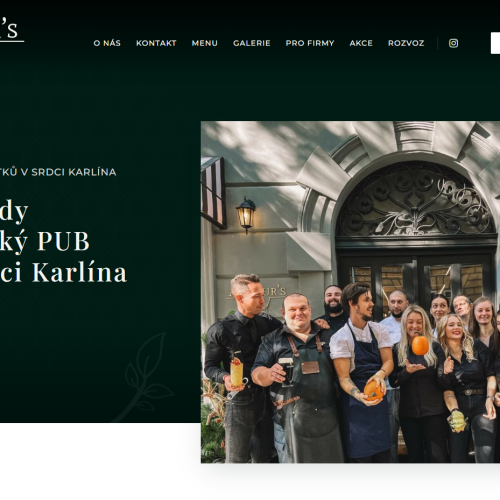Click the white button at the header's right edge
This screenshot has width=500, height=500.
click(x=495, y=43)
